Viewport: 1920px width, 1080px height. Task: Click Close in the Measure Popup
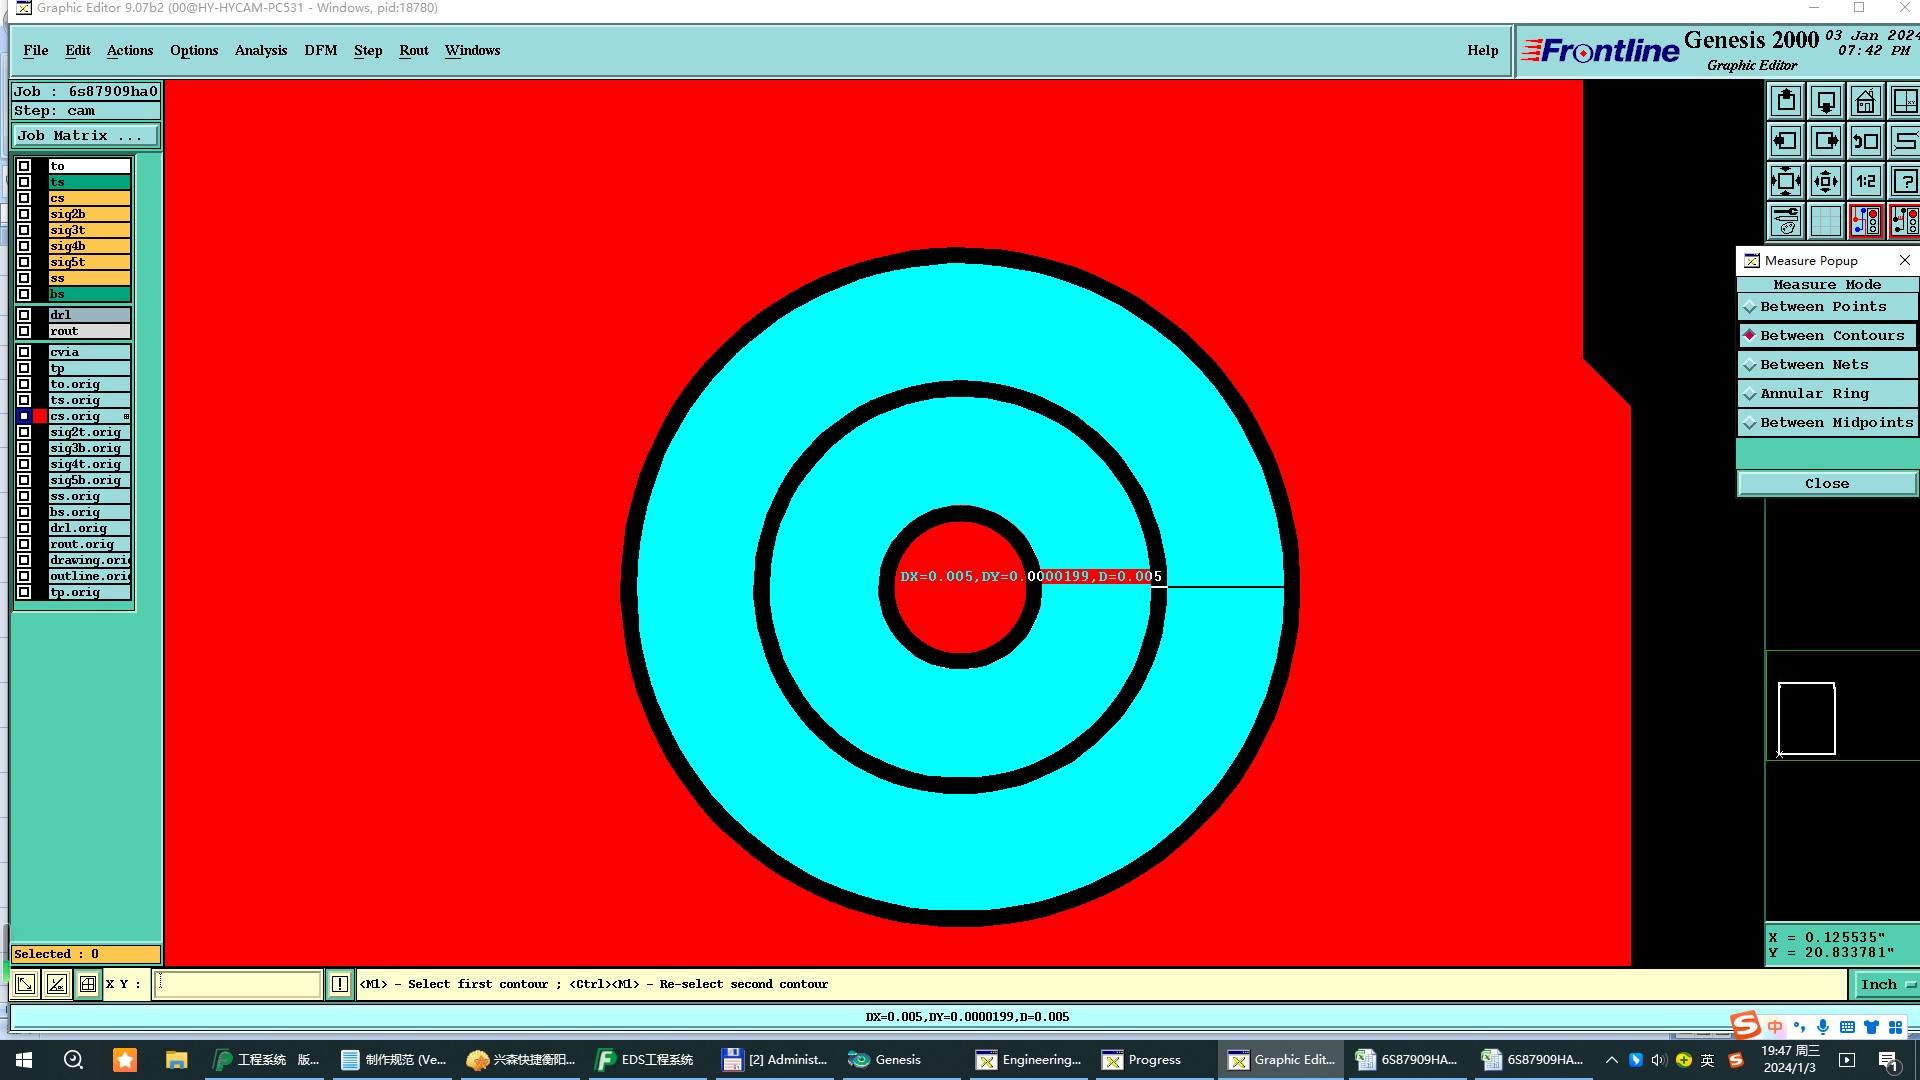click(1826, 484)
